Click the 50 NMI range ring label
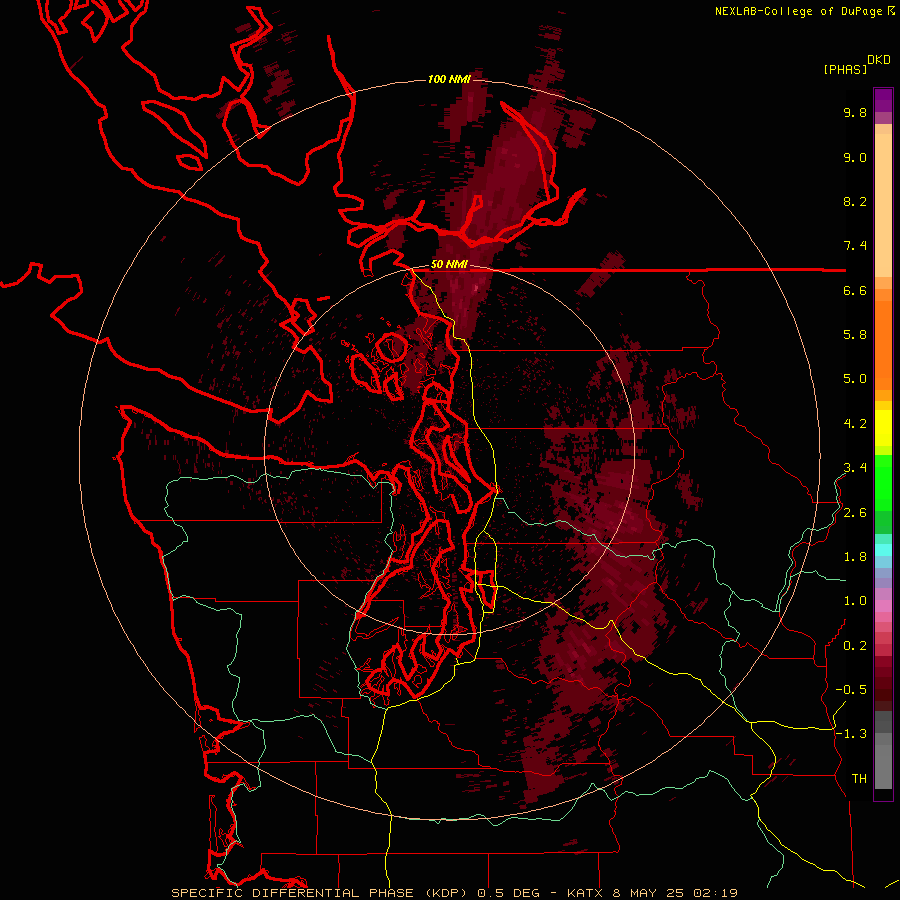The image size is (900, 900). [x=449, y=265]
